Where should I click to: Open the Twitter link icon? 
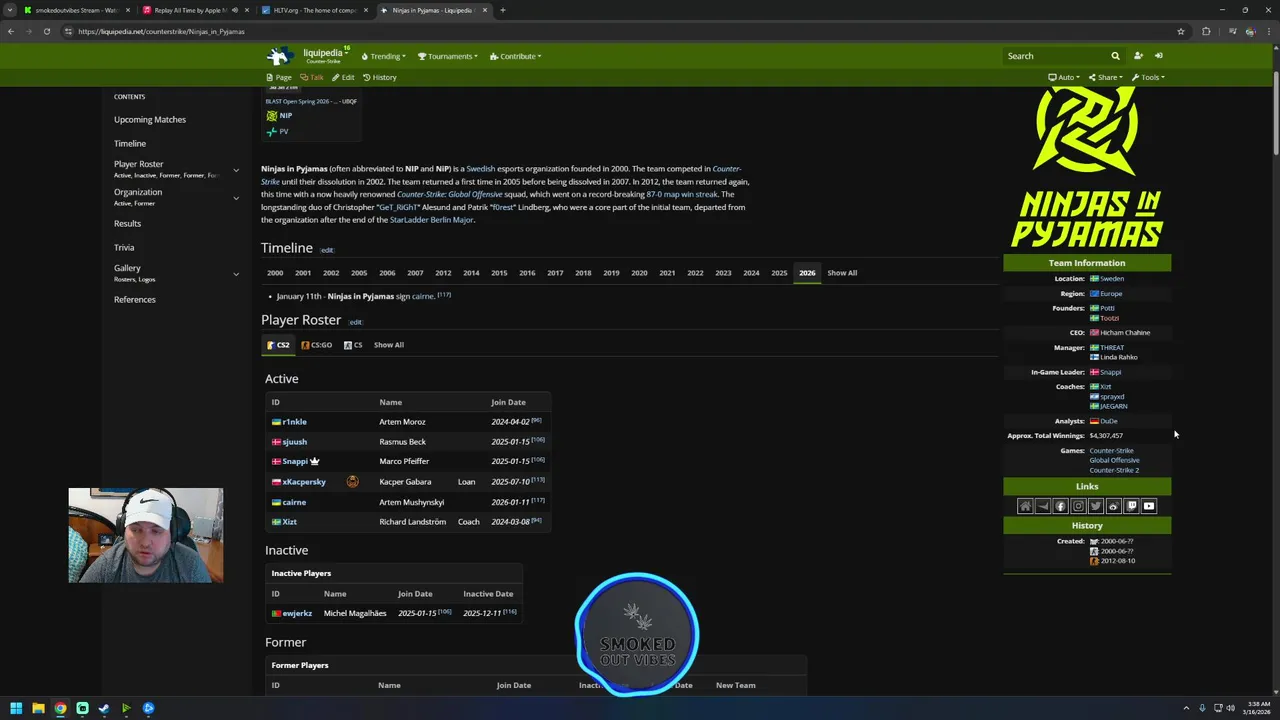coord(1096,506)
